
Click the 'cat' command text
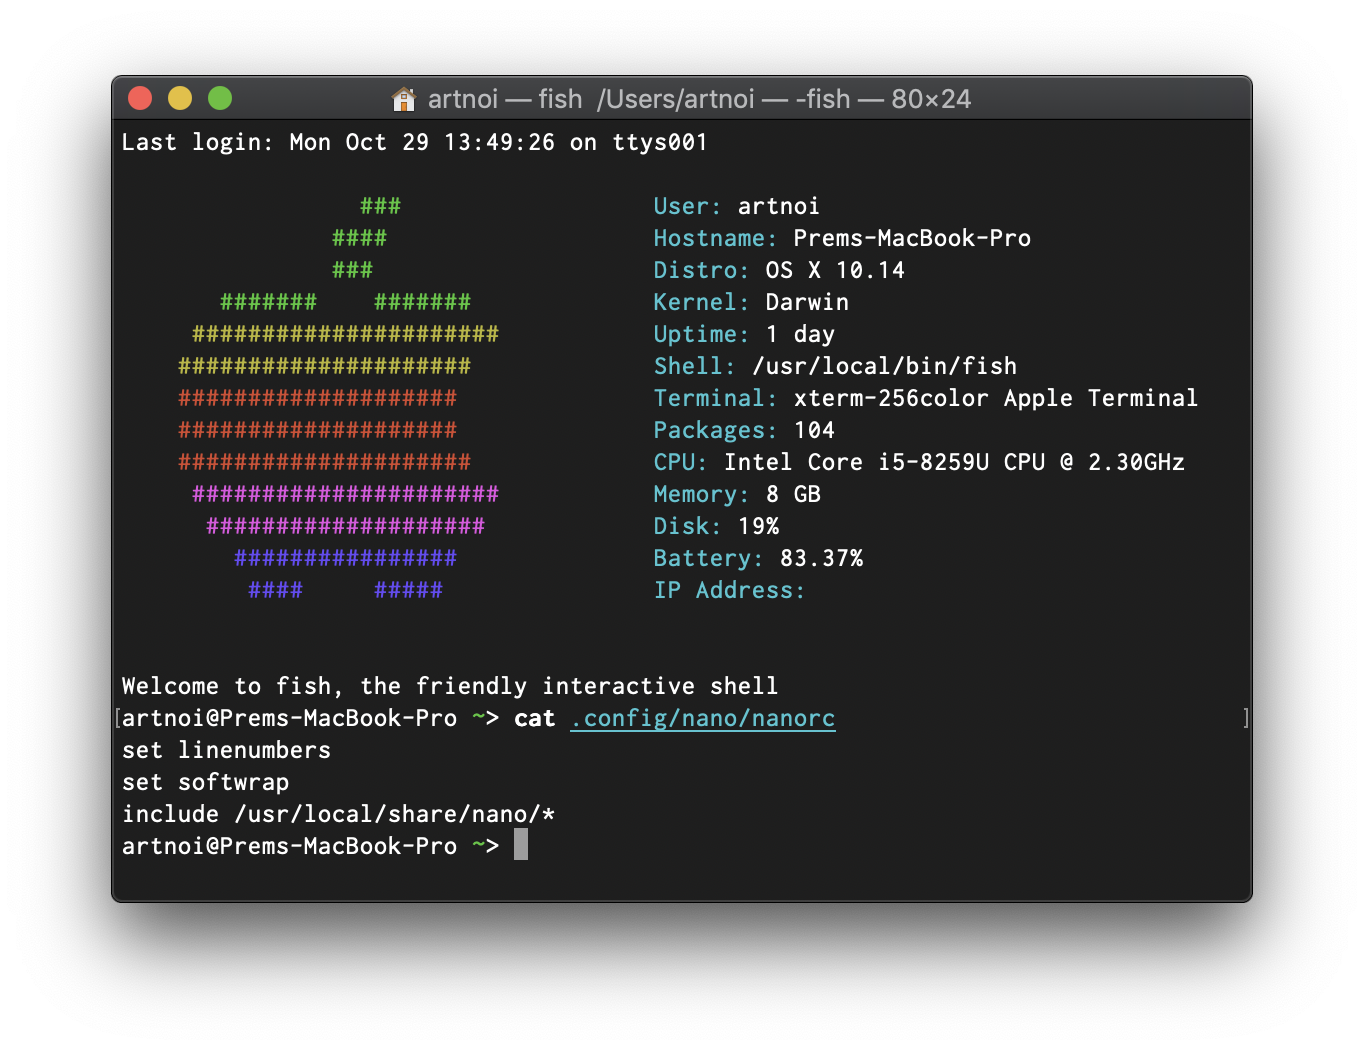535,718
